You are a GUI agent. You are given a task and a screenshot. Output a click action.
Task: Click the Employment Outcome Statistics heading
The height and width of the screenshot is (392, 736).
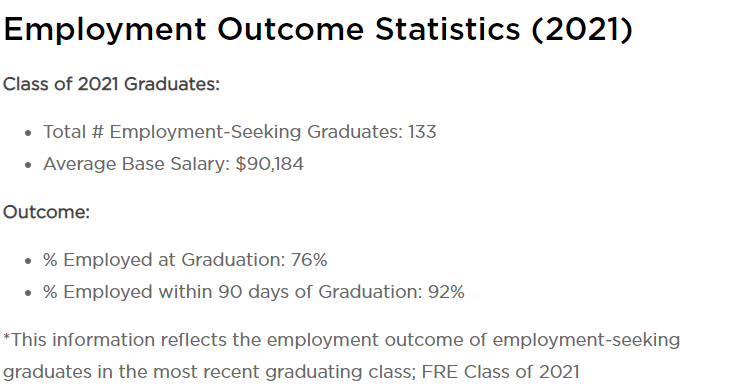click(318, 30)
